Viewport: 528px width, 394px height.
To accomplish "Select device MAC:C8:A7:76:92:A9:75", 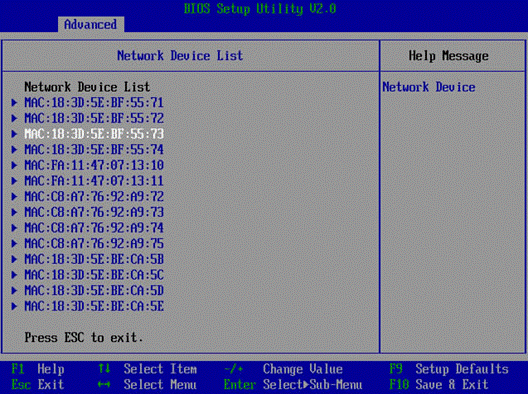I will [94, 243].
